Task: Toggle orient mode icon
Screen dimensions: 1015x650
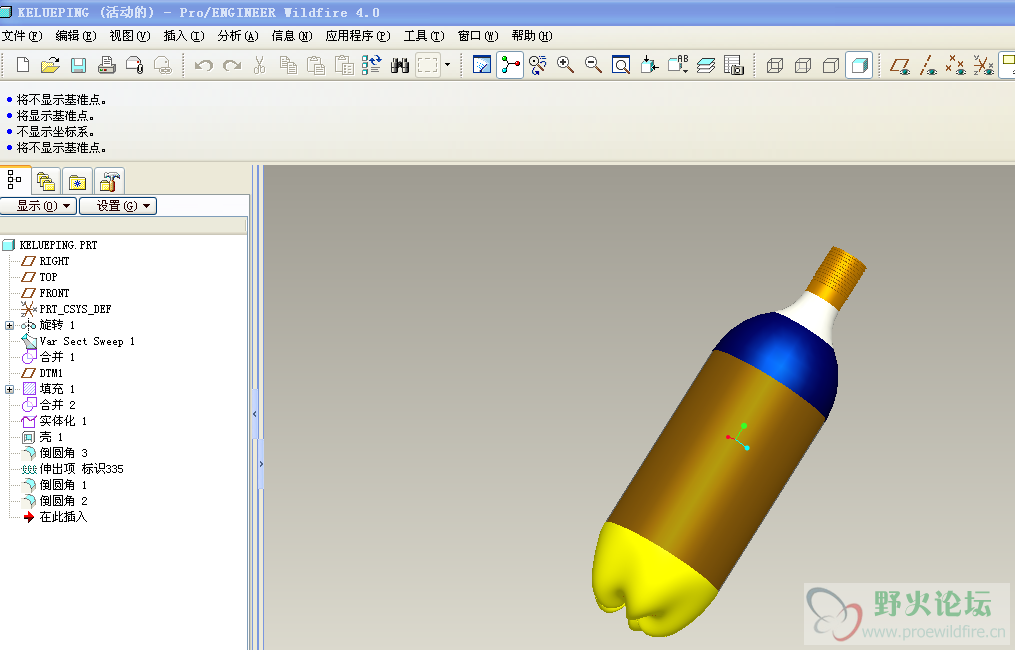Action: coord(538,65)
